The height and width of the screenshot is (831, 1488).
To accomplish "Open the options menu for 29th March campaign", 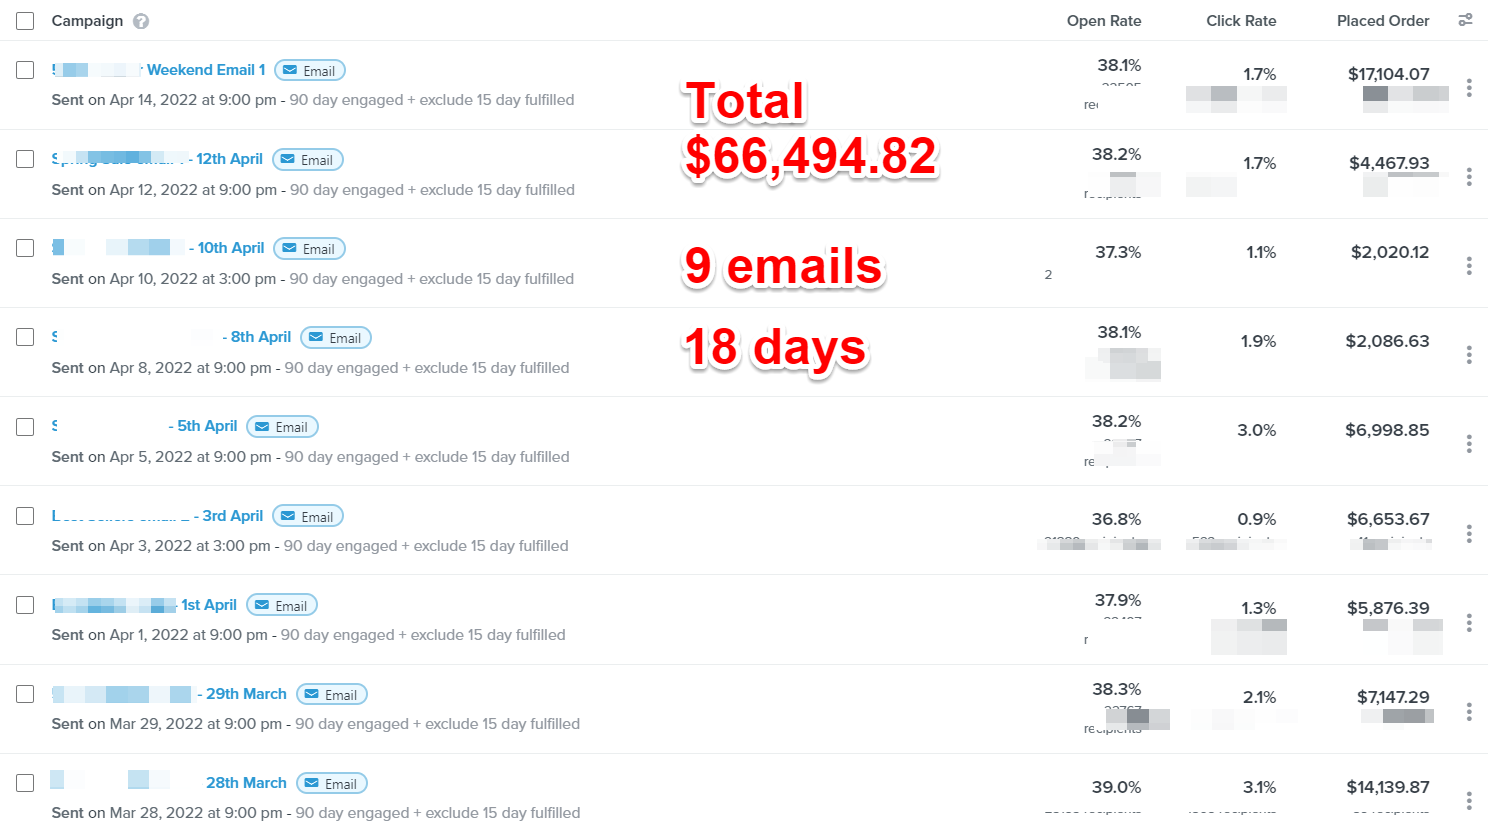I will (1468, 711).
